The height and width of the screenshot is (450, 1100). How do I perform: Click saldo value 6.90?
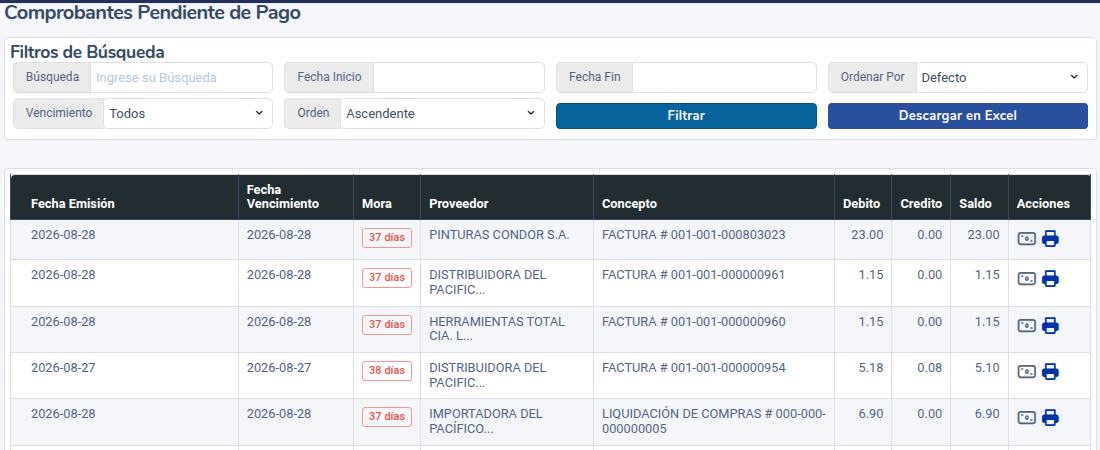coord(987,414)
